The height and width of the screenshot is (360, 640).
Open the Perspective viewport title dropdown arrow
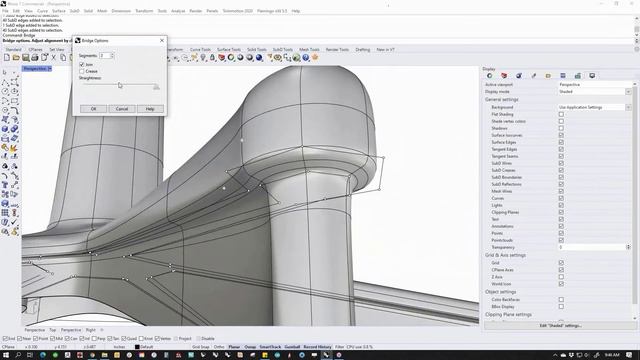point(49,69)
